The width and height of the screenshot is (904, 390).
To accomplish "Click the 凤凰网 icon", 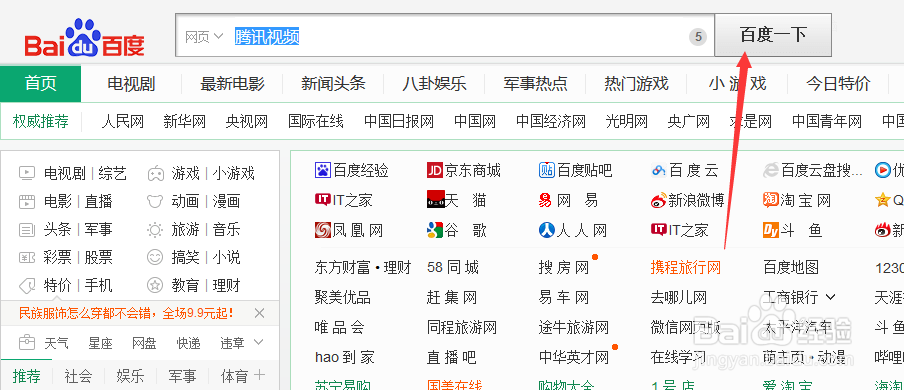I will coord(322,230).
